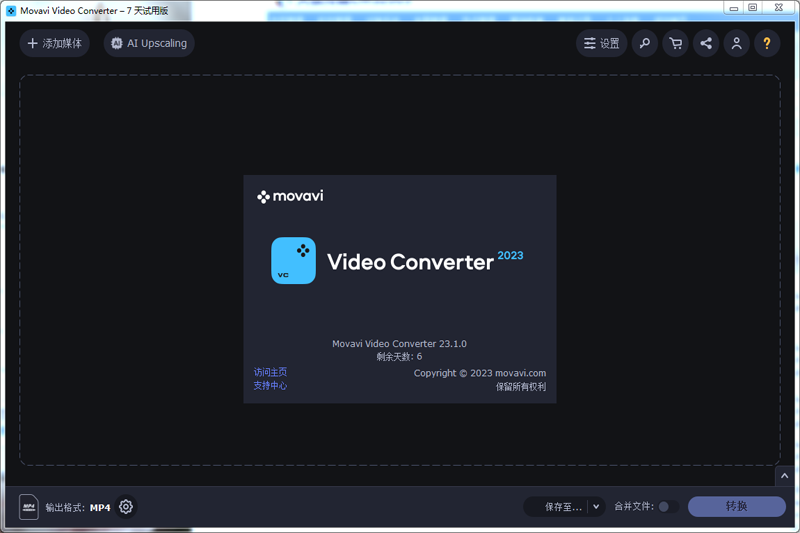800x533 pixels.
Task: Open the 设置 settings menu
Action: (x=601, y=43)
